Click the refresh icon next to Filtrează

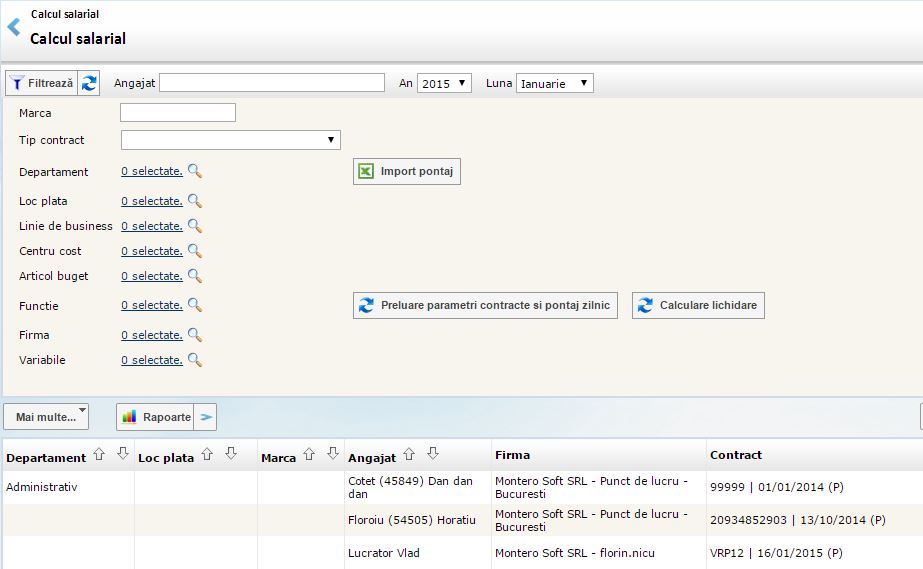(90, 83)
